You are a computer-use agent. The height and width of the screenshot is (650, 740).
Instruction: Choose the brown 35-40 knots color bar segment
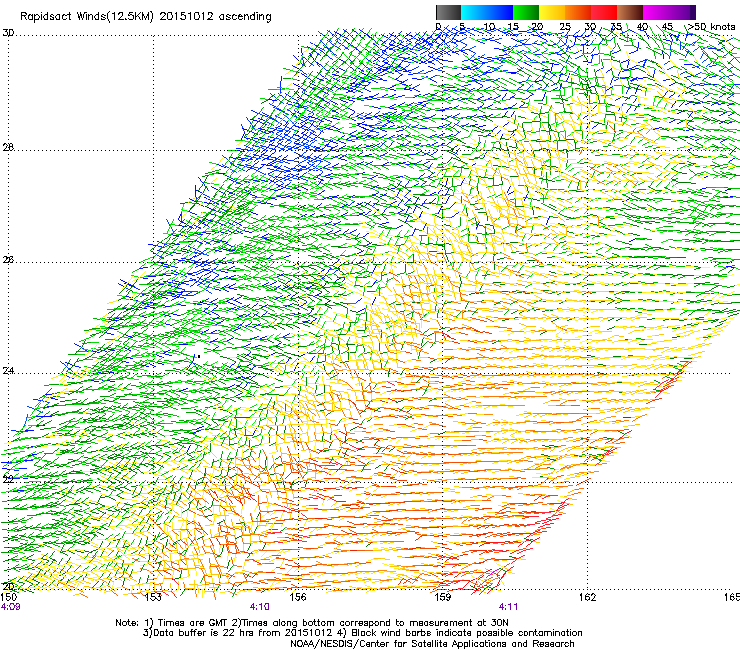[x=630, y=12]
